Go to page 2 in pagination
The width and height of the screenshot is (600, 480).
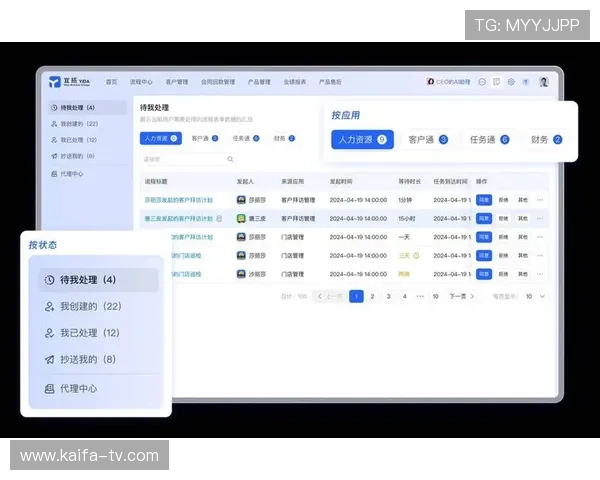click(372, 296)
